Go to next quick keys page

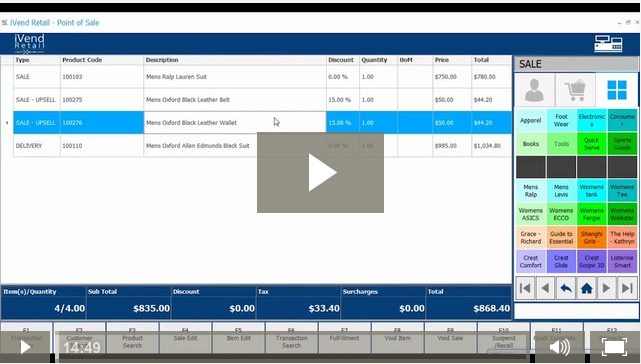607,288
